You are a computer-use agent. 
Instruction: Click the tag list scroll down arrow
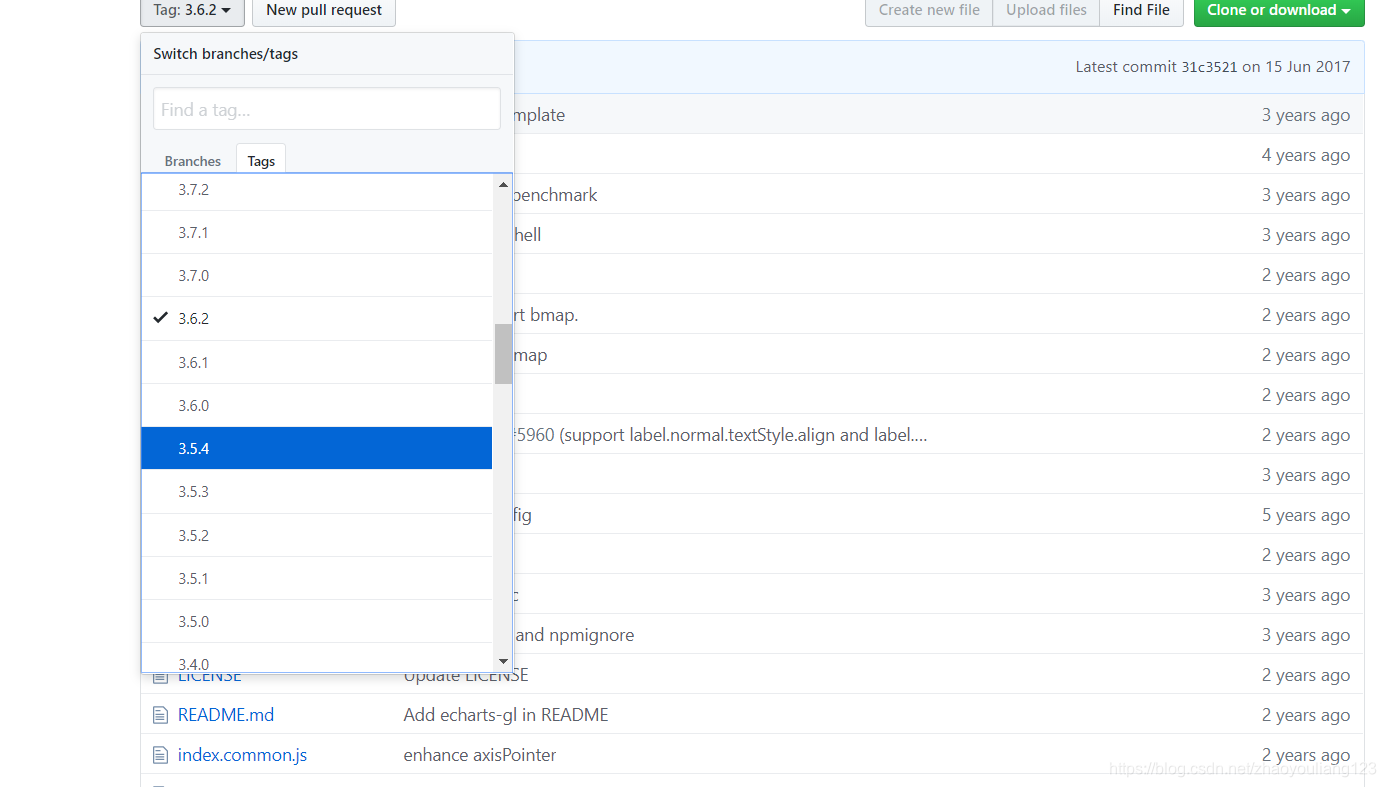[503, 661]
